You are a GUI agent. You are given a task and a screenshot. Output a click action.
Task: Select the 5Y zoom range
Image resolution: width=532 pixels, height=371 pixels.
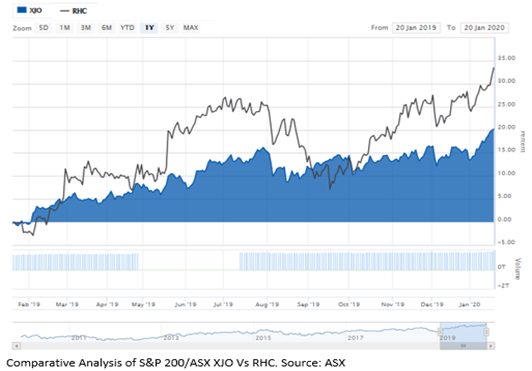[170, 28]
